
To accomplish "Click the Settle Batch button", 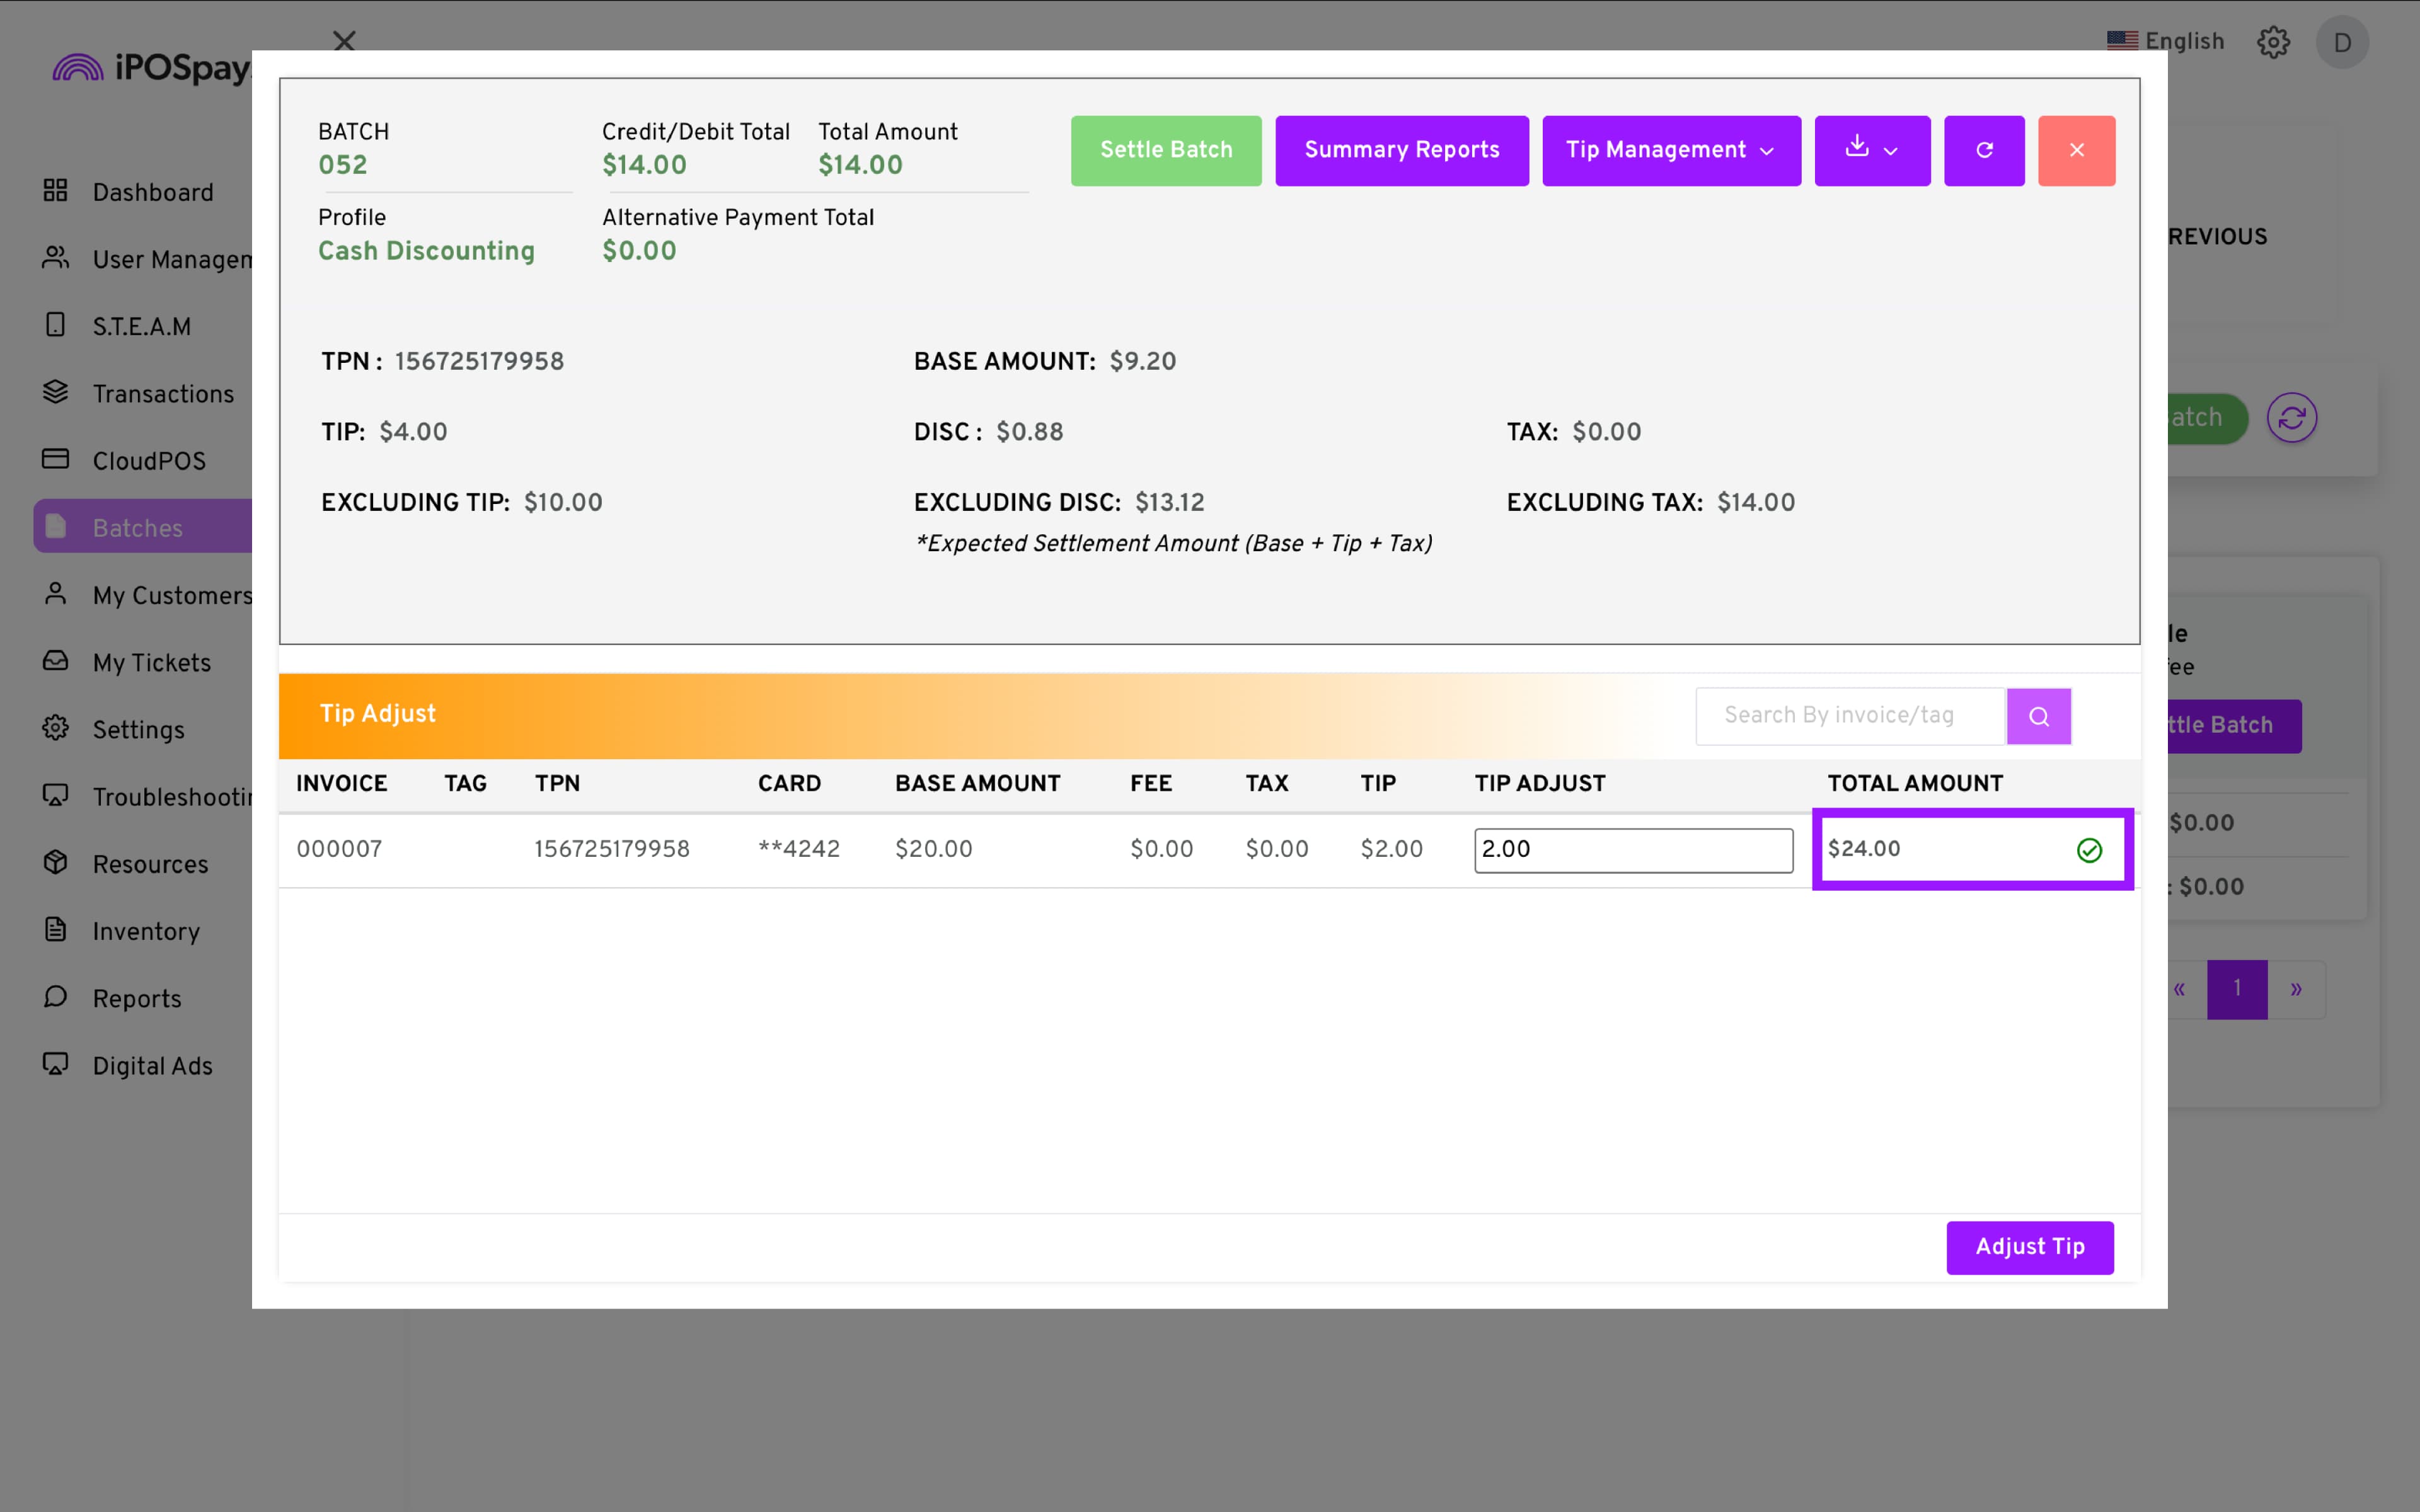I will (x=1165, y=150).
